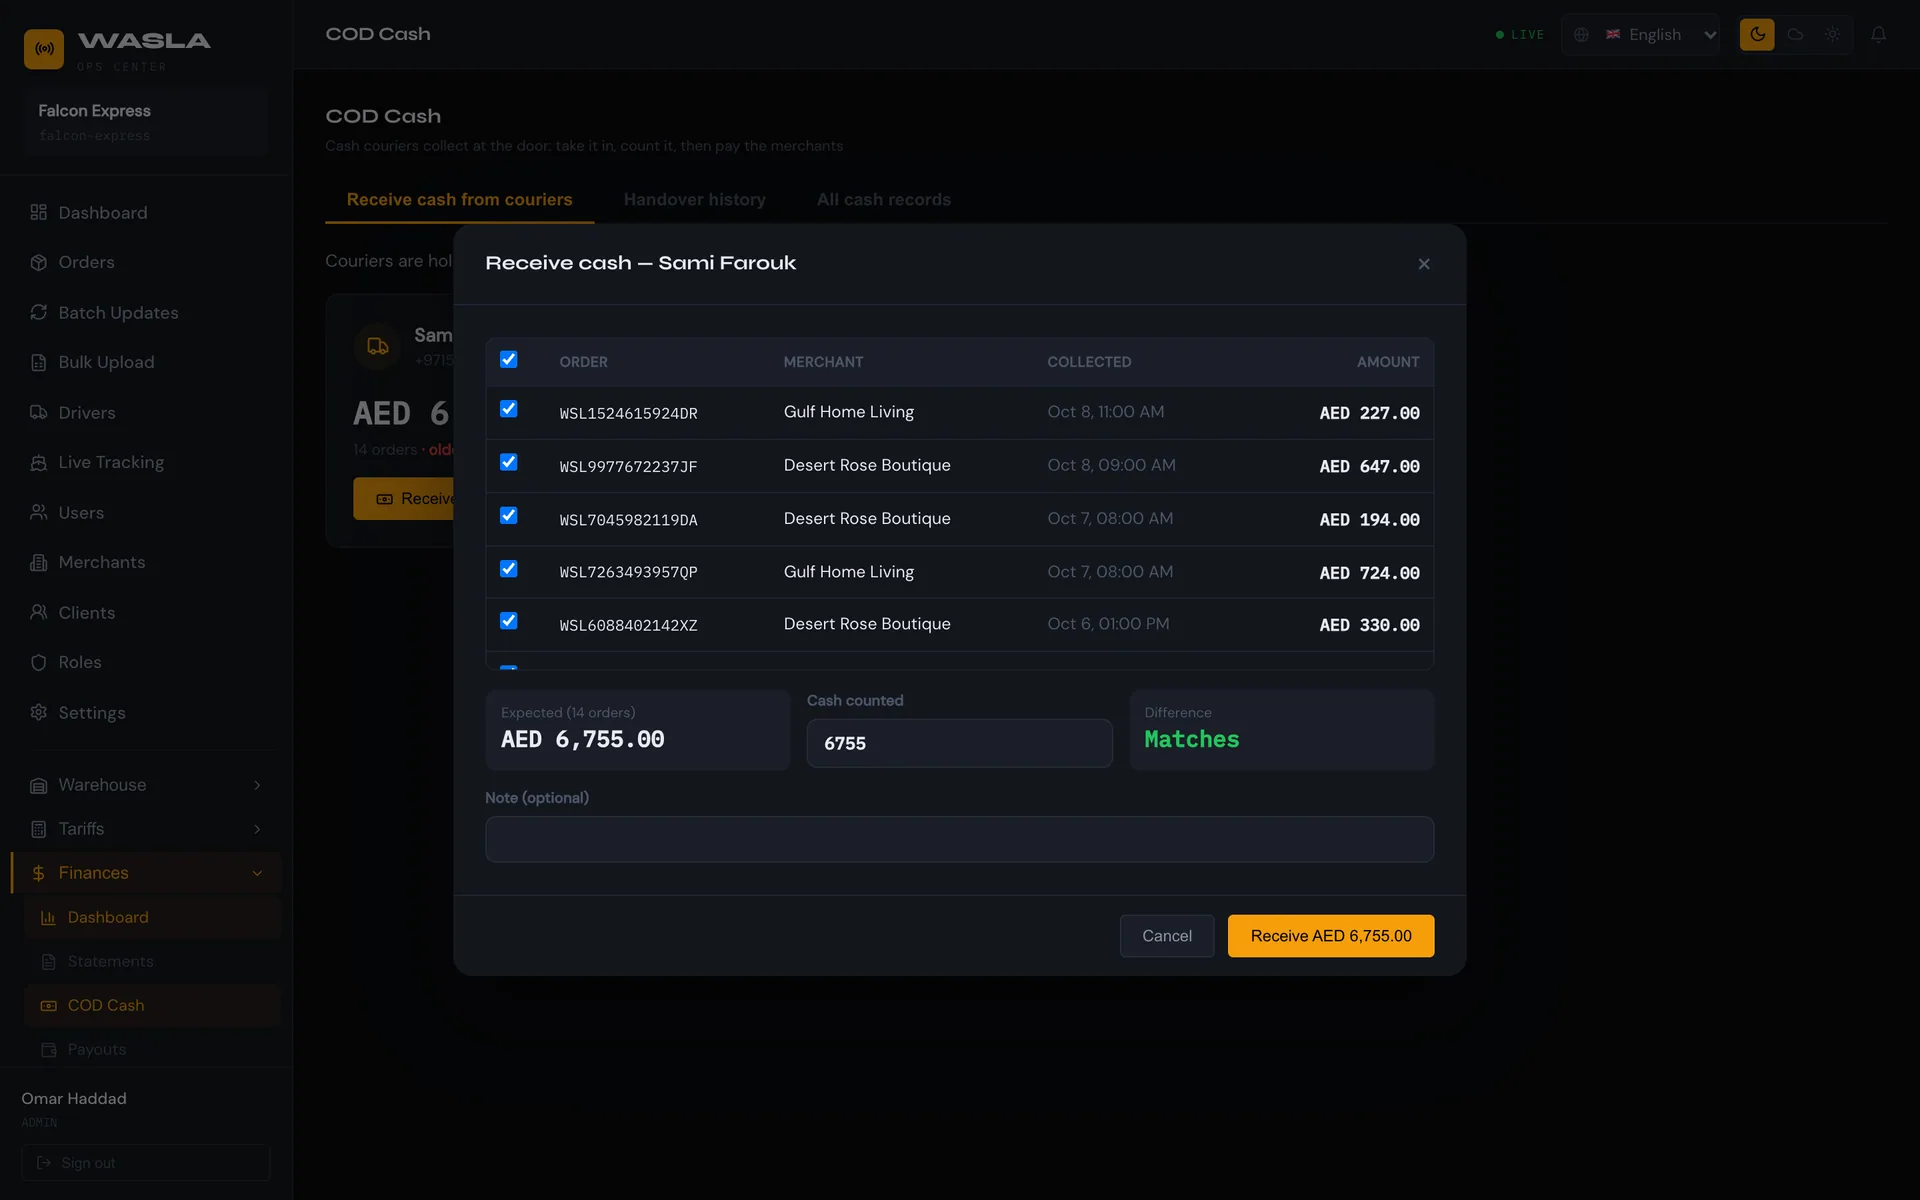Switch to Handover history tab
The width and height of the screenshot is (1920, 1200).
pyautogui.click(x=695, y=200)
